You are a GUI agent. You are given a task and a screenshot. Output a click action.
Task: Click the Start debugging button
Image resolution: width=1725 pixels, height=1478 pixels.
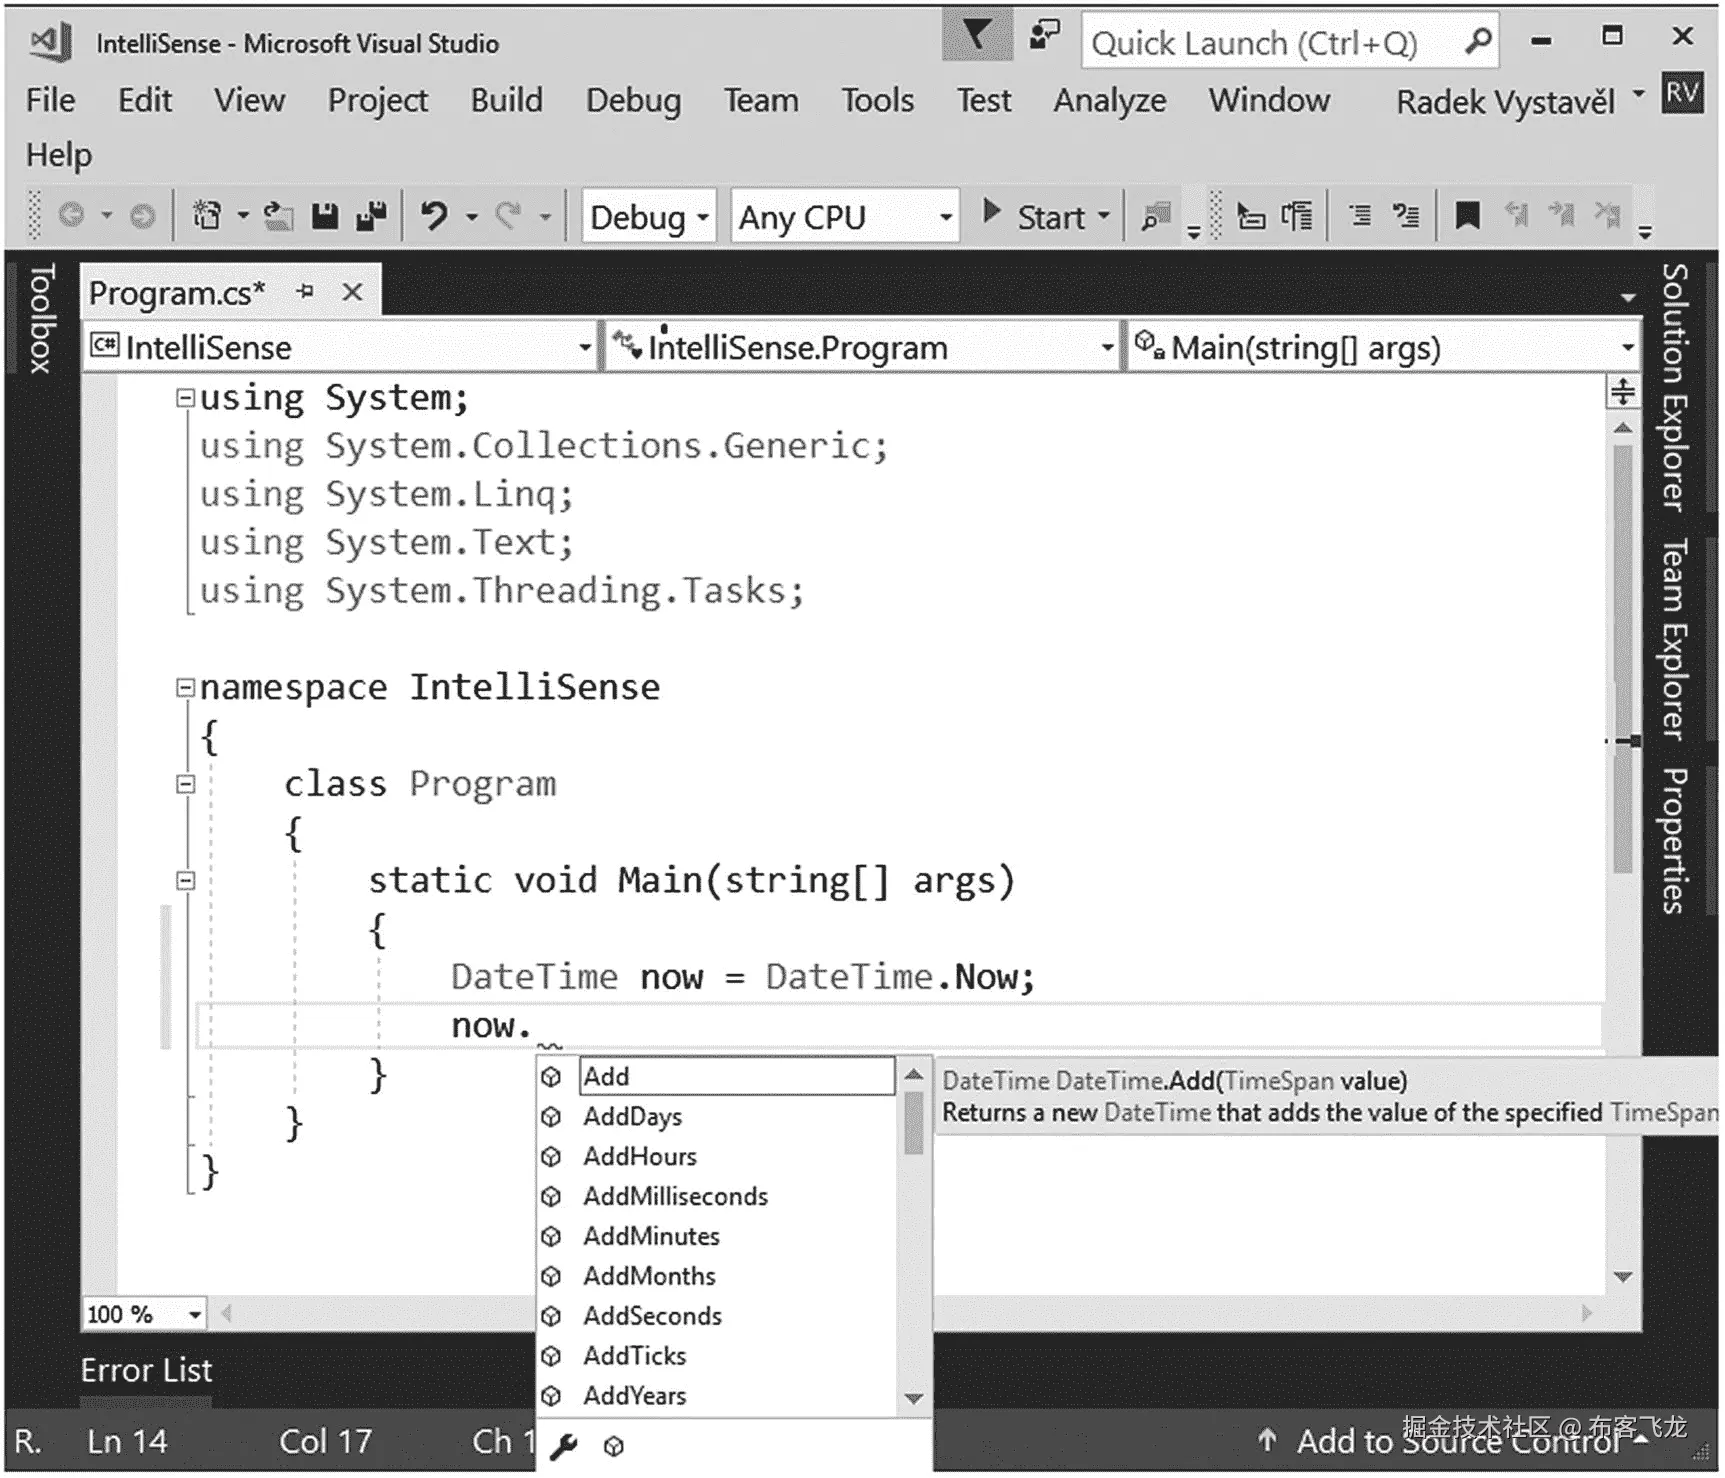1040,215
